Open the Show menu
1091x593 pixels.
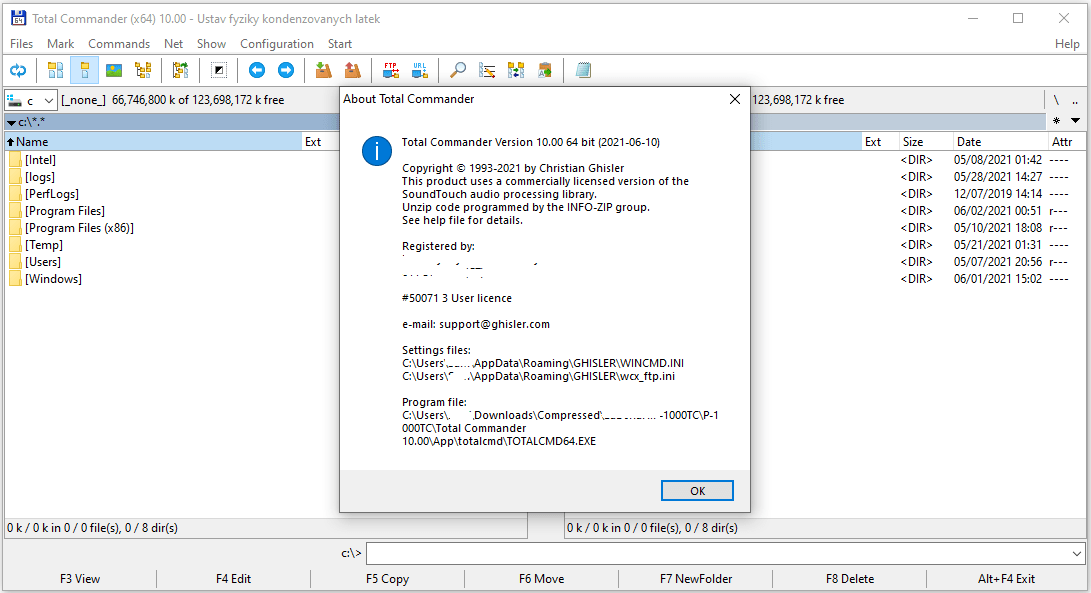coord(211,44)
